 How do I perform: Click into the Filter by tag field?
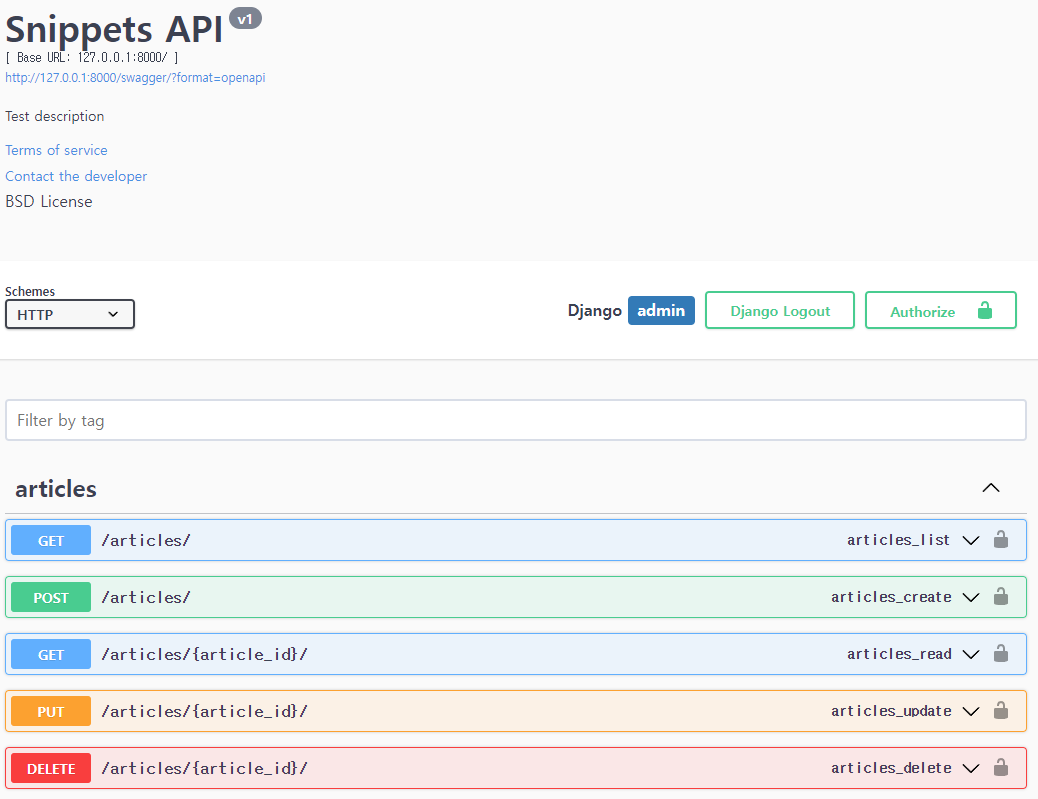(x=516, y=420)
